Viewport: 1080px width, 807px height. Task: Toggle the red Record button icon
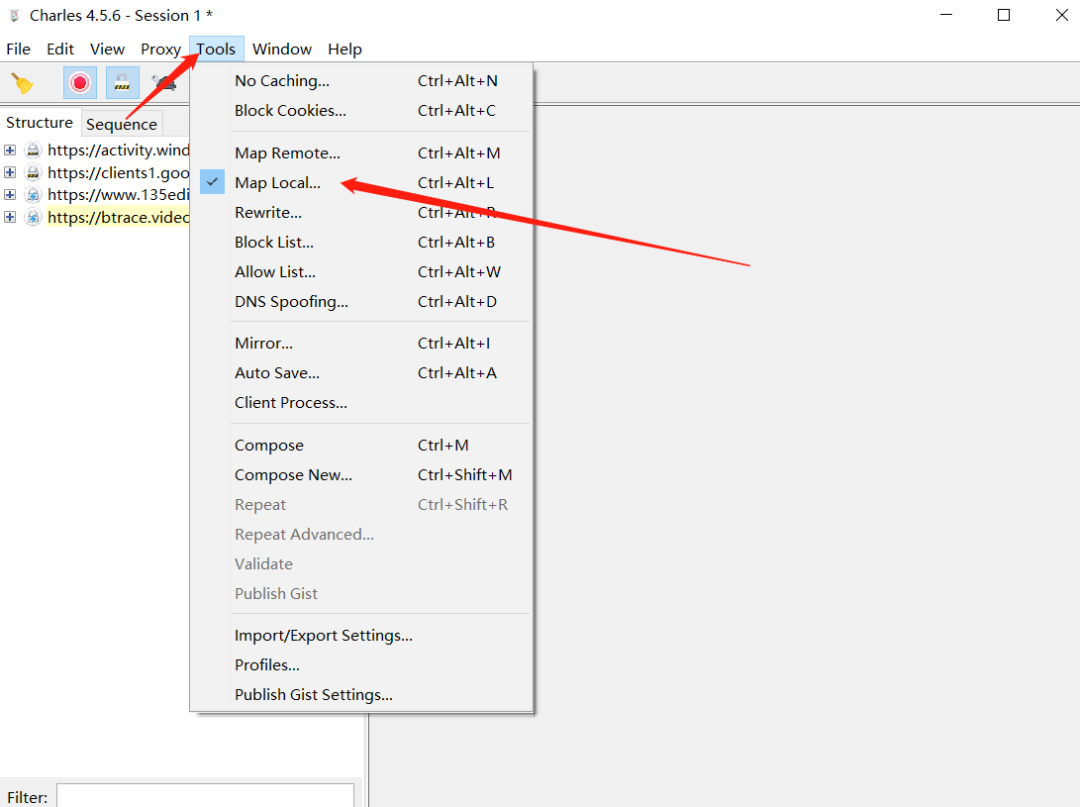coord(80,83)
